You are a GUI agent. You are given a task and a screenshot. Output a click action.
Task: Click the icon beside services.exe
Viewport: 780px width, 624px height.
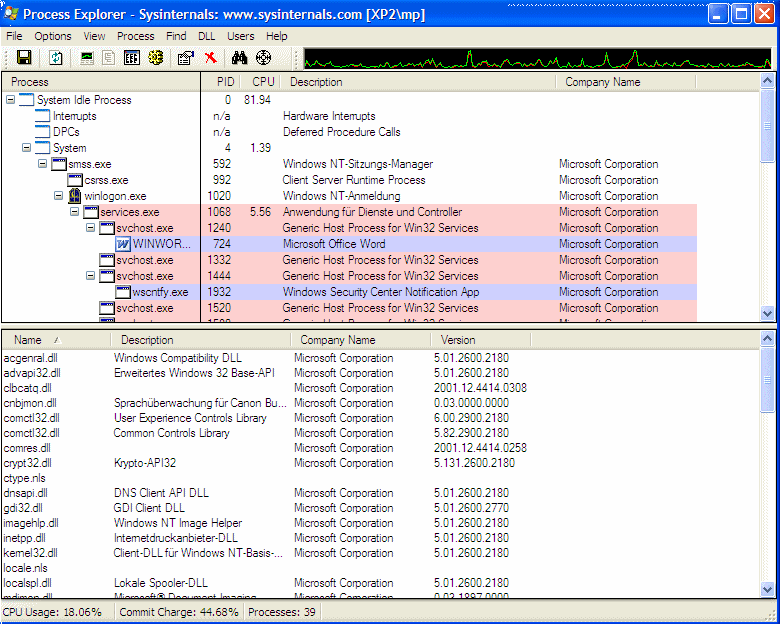pyautogui.click(x=91, y=212)
